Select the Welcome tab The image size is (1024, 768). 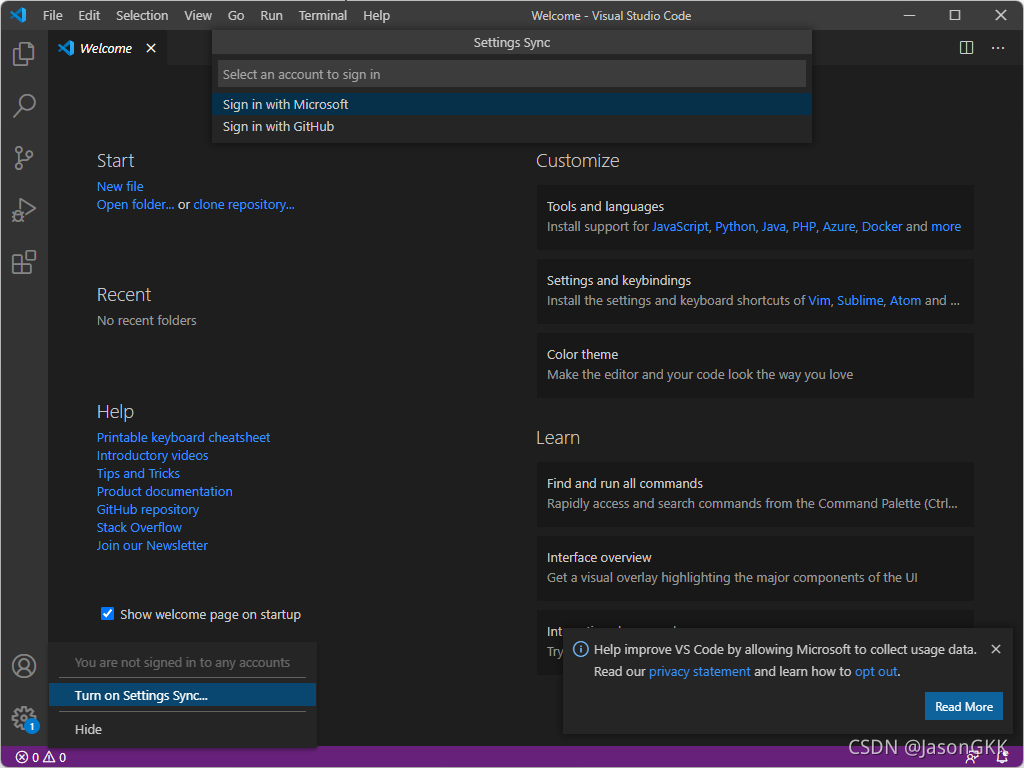pos(106,48)
